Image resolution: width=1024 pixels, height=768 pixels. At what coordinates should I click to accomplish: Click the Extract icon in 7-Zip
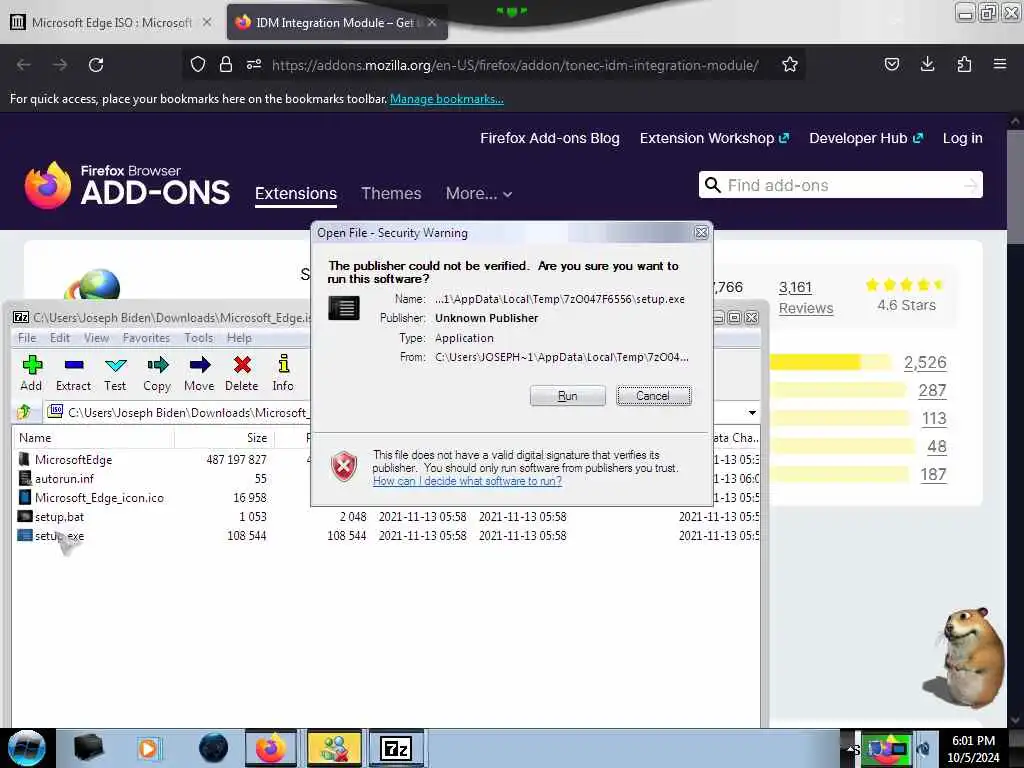pyautogui.click(x=73, y=373)
